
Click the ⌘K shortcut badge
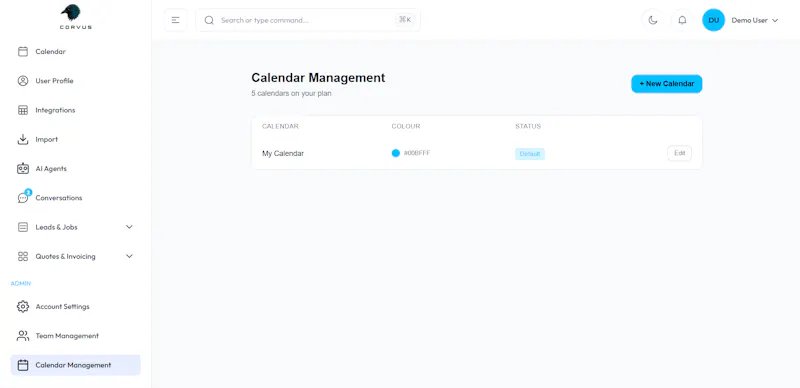[x=405, y=20]
